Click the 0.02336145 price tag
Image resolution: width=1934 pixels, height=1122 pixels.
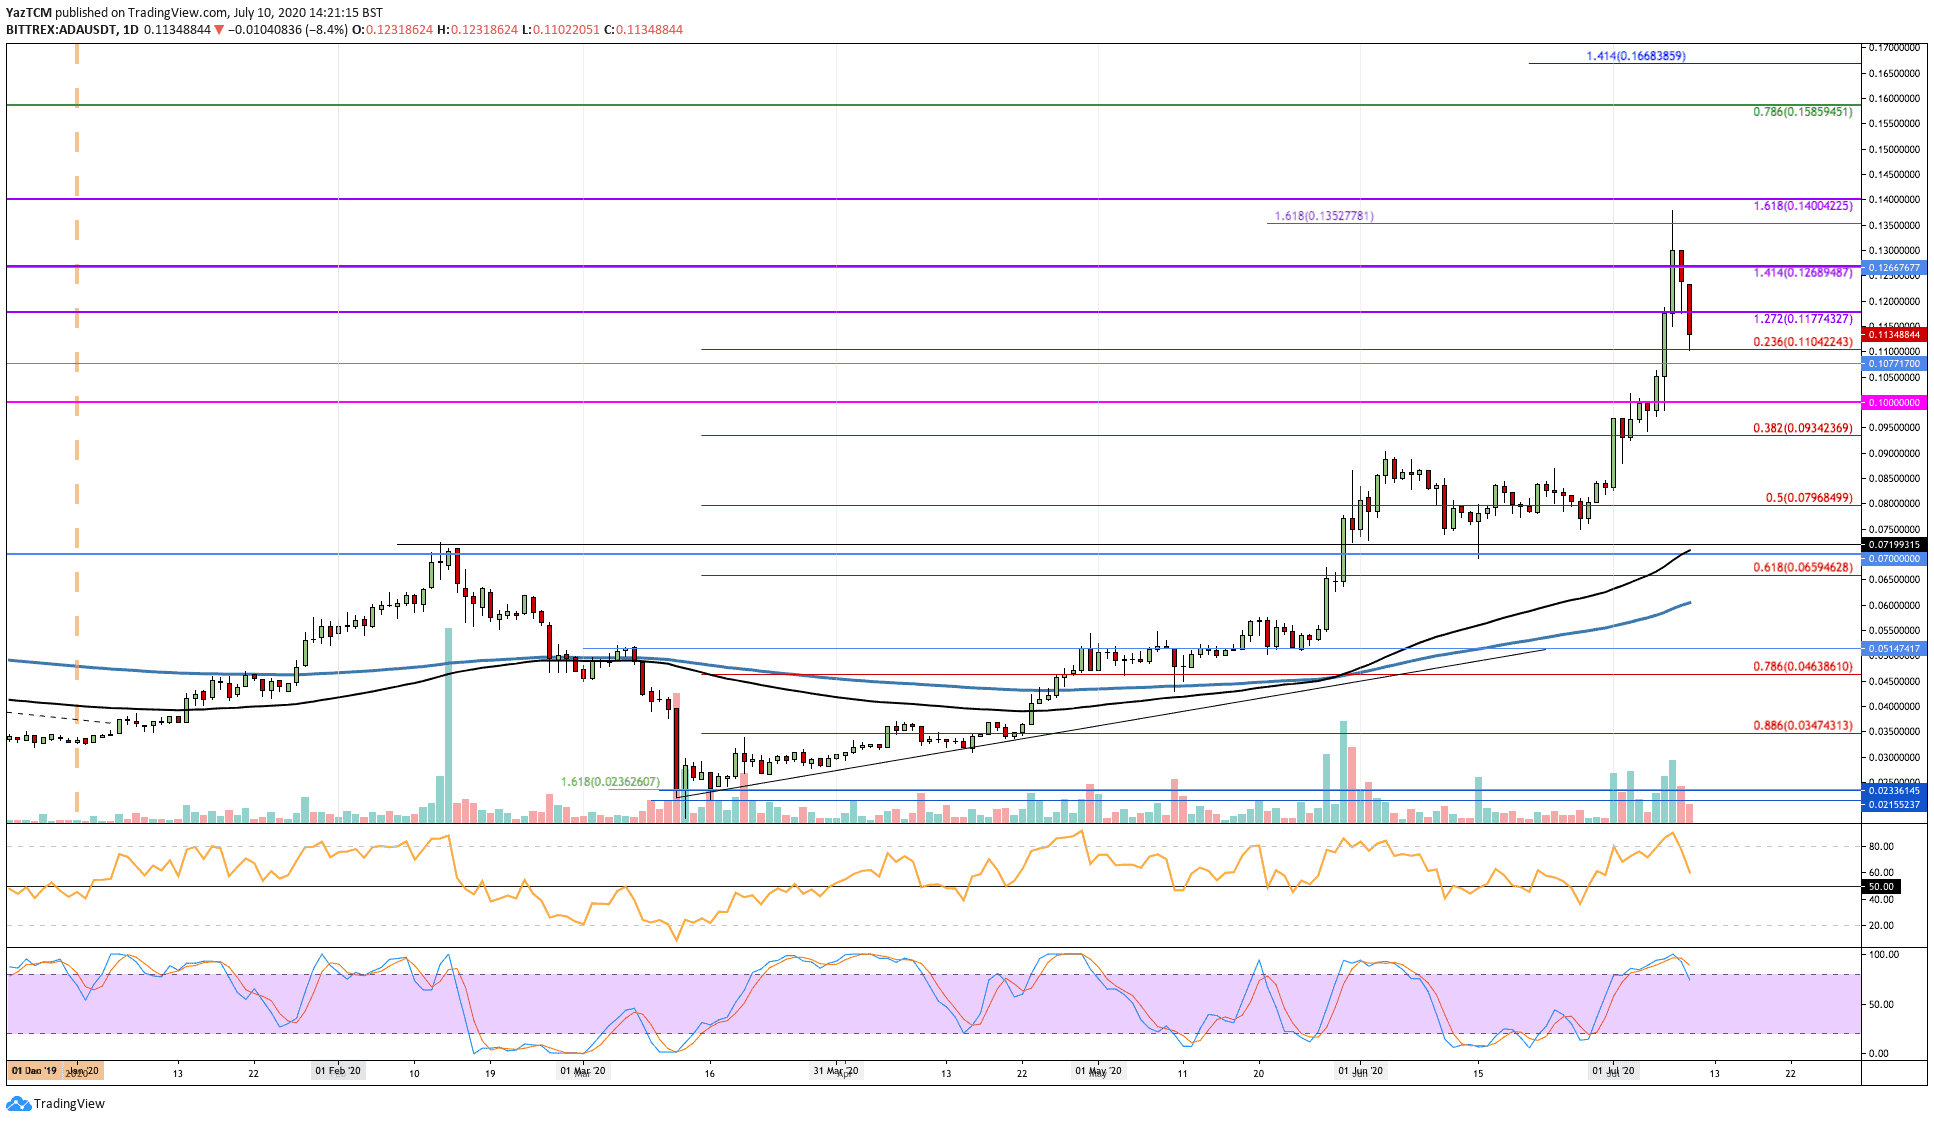[1893, 791]
